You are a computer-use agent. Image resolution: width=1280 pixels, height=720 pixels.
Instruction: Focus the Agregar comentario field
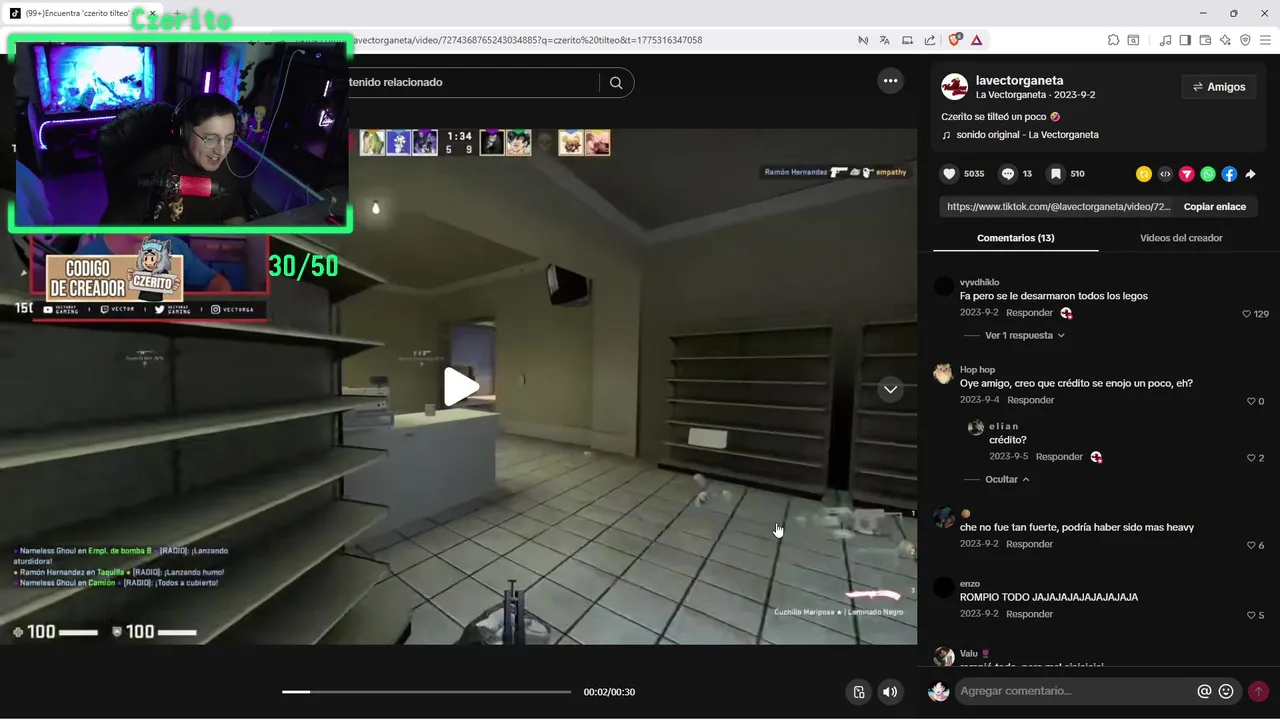point(1075,691)
